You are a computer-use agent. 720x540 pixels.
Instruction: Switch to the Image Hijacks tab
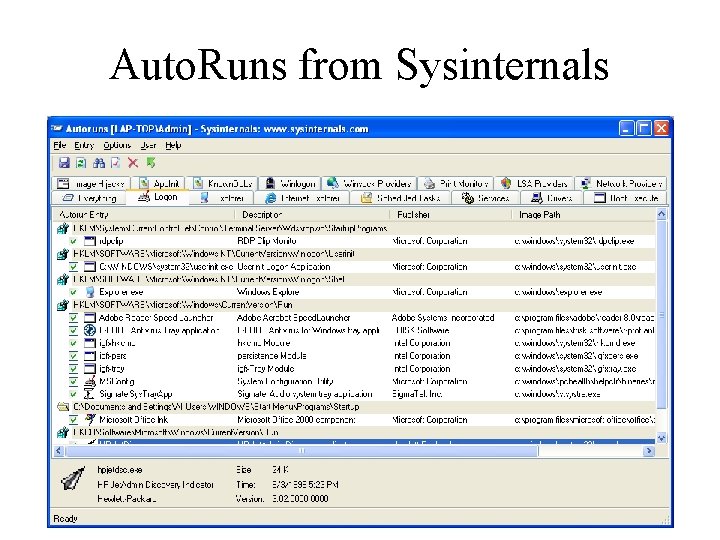91,184
